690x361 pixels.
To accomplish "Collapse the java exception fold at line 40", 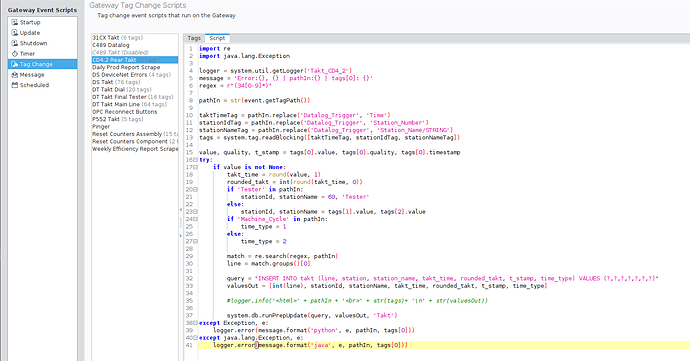I will (x=196, y=338).
